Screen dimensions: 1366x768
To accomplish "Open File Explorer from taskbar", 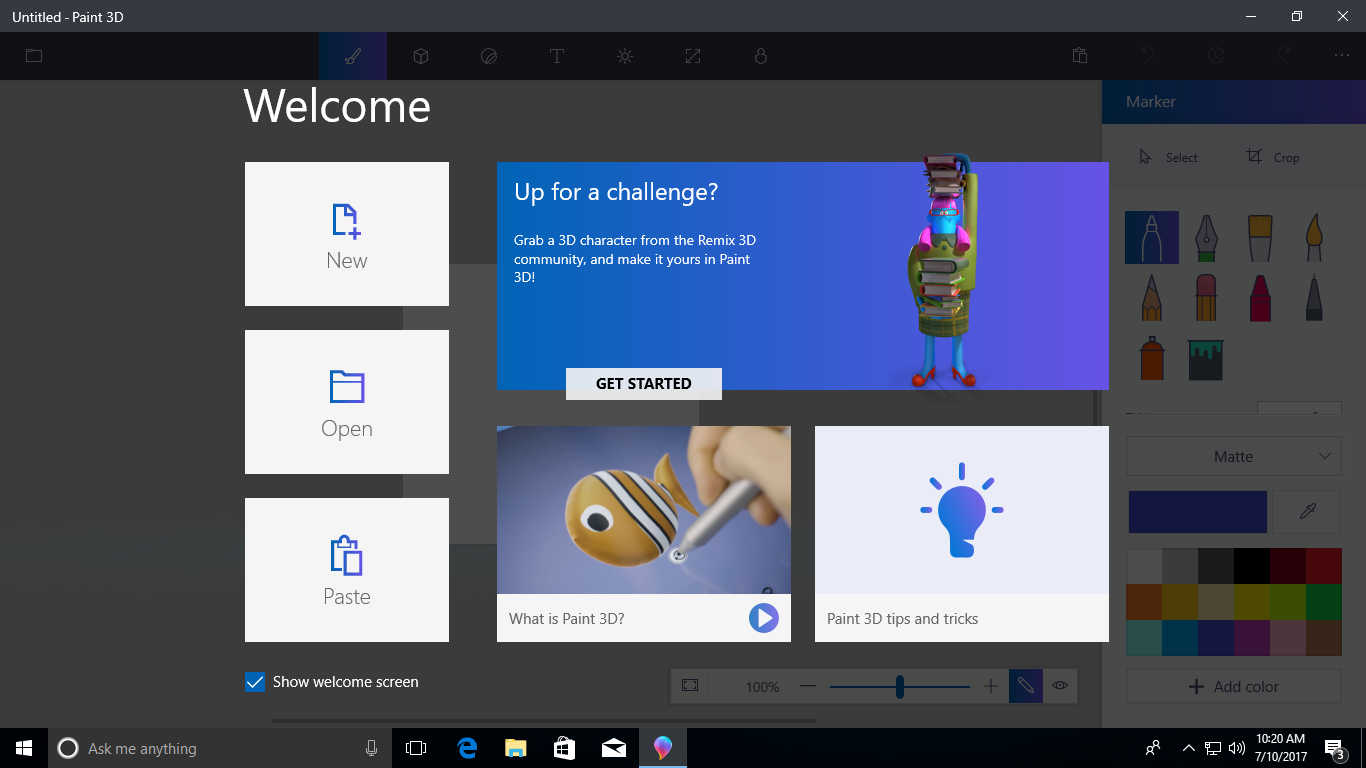I will tap(515, 748).
